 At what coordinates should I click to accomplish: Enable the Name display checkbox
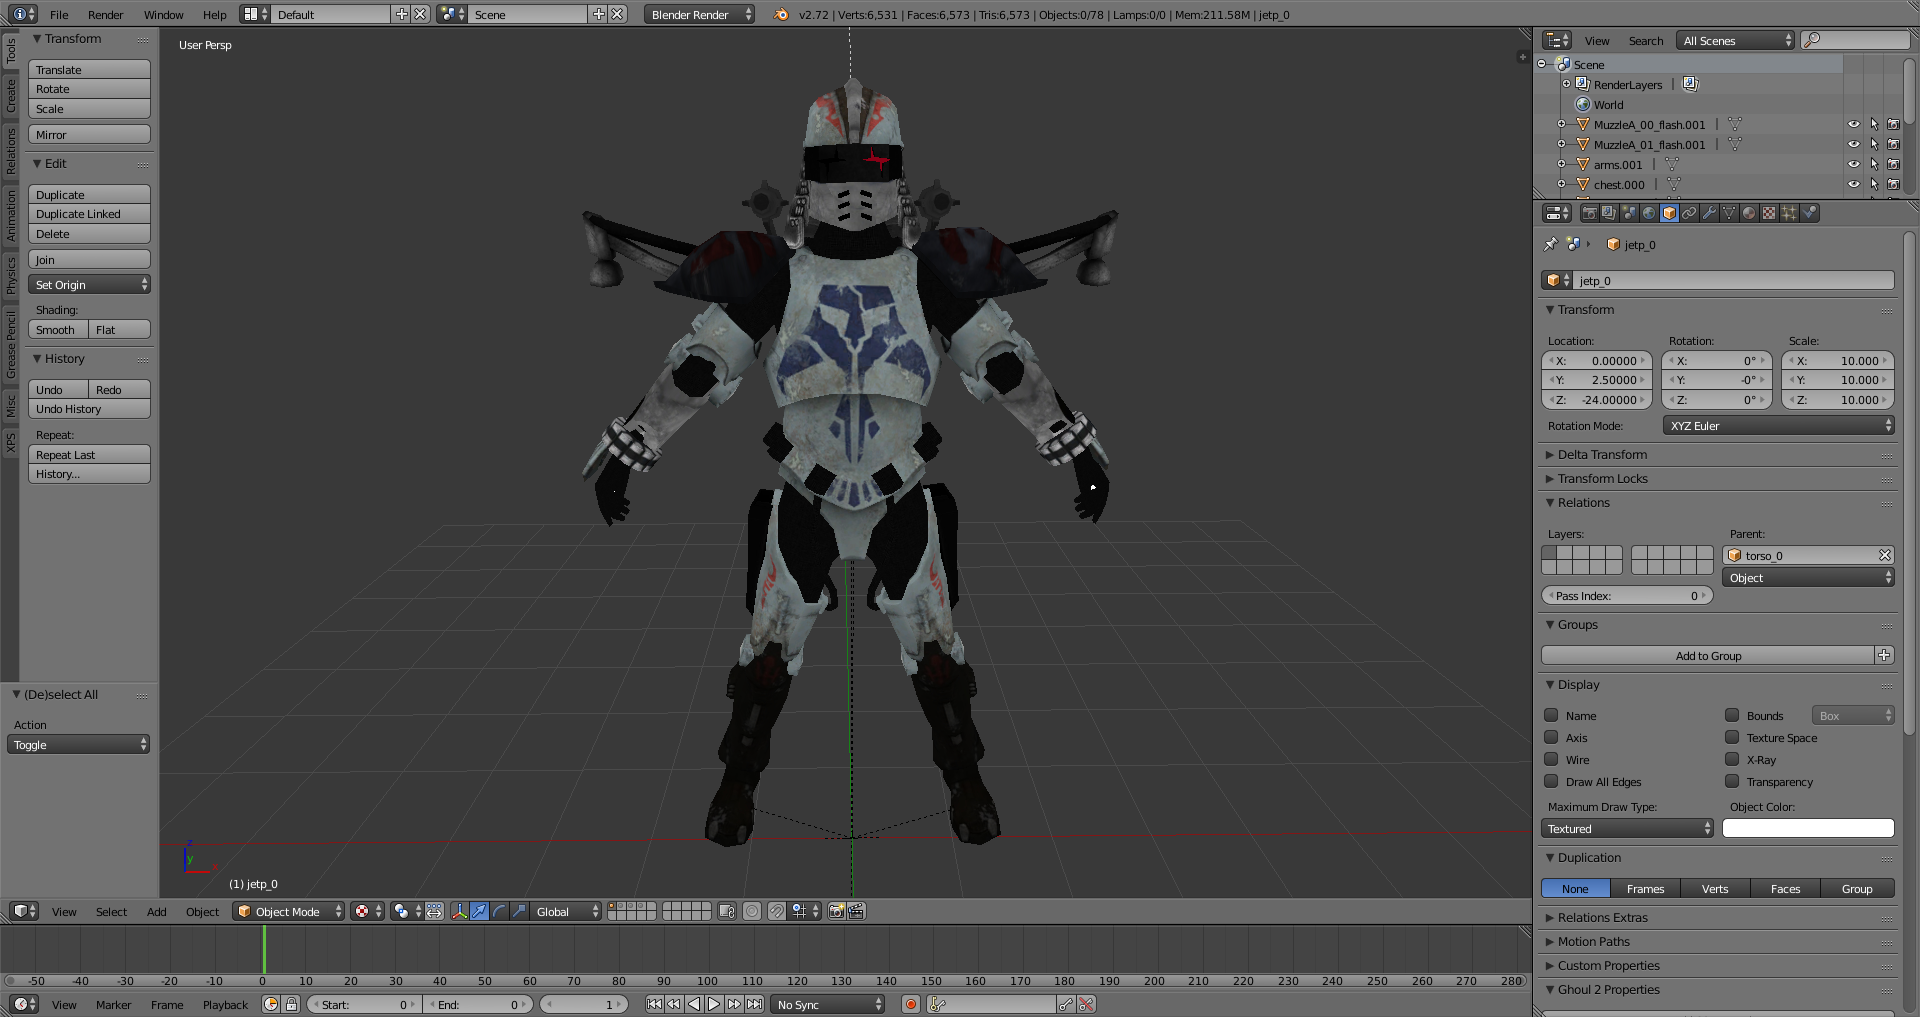tap(1551, 715)
